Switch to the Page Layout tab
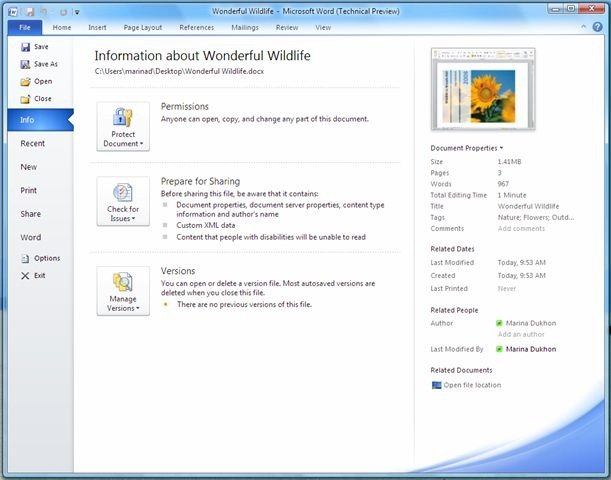The height and width of the screenshot is (480, 611). pyautogui.click(x=143, y=28)
